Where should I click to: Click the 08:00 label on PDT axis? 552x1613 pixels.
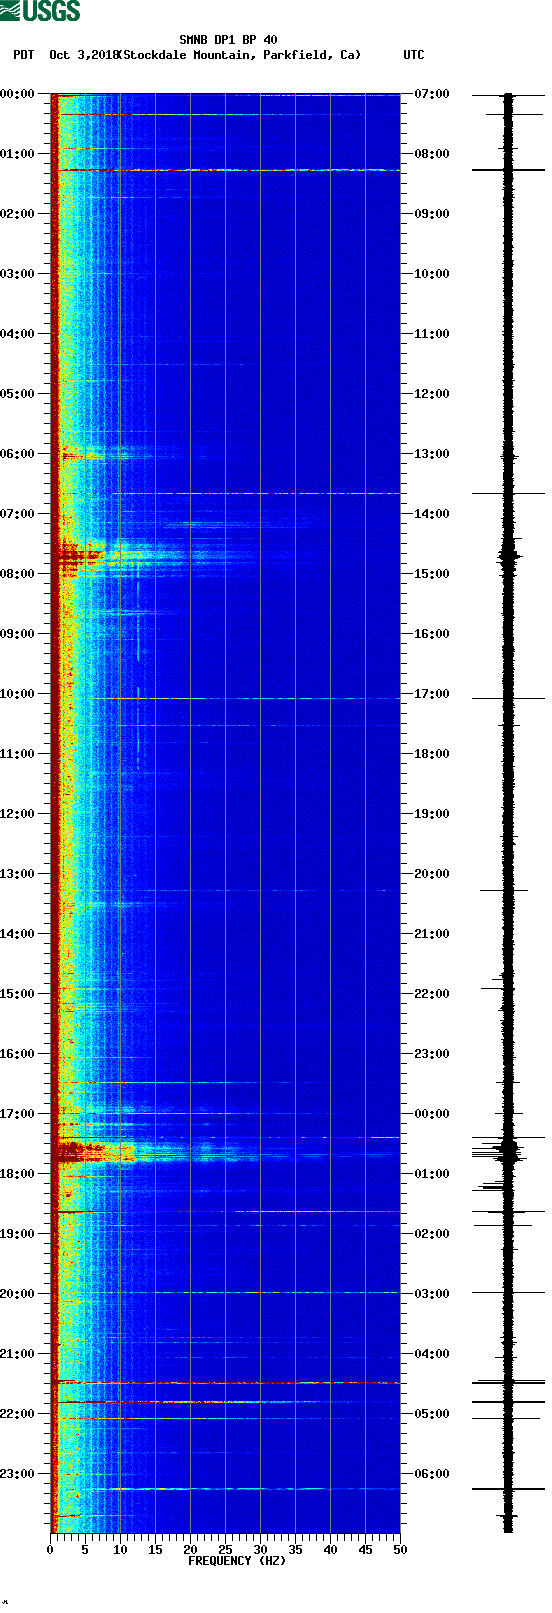[x=18, y=574]
